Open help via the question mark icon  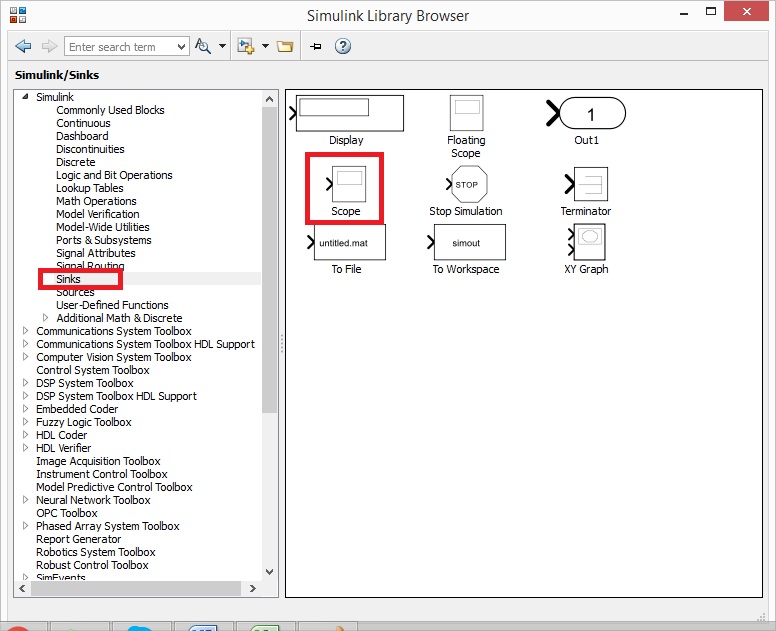click(342, 46)
